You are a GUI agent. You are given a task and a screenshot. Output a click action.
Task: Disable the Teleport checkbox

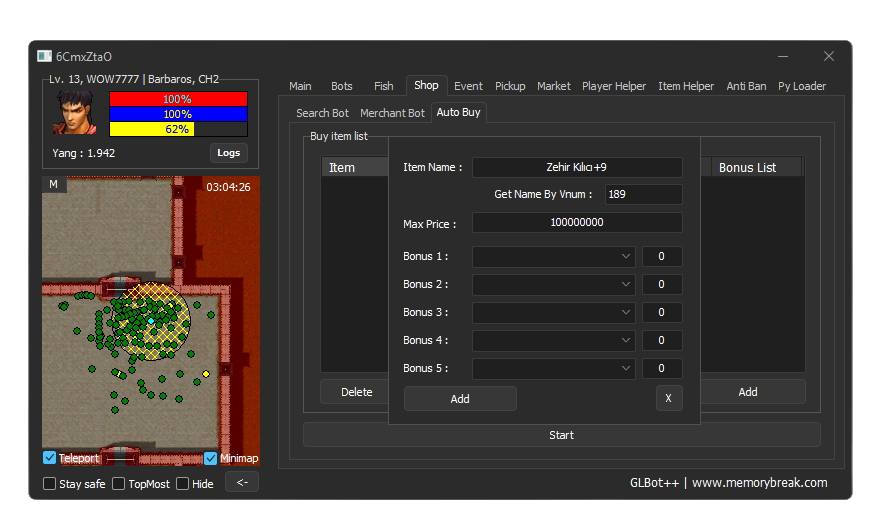pyautogui.click(x=49, y=458)
